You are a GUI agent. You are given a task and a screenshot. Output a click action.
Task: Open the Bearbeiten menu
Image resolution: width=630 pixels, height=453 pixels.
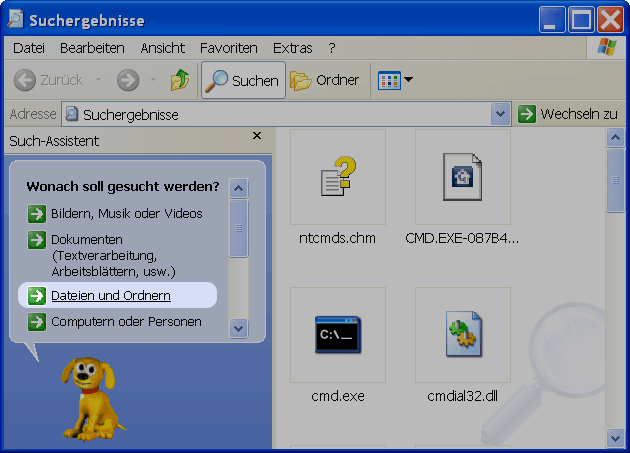tap(92, 48)
